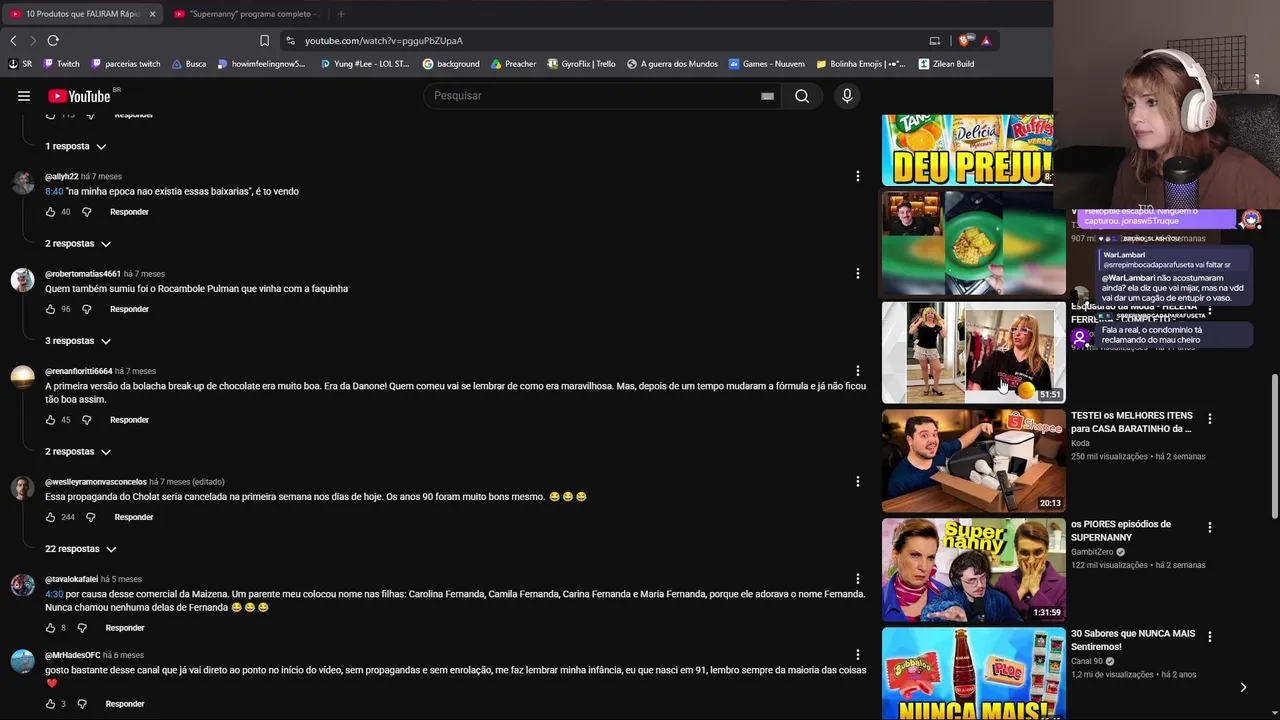The image size is (1280, 720).
Task: Go to the YouTube home logo
Action: point(79,96)
